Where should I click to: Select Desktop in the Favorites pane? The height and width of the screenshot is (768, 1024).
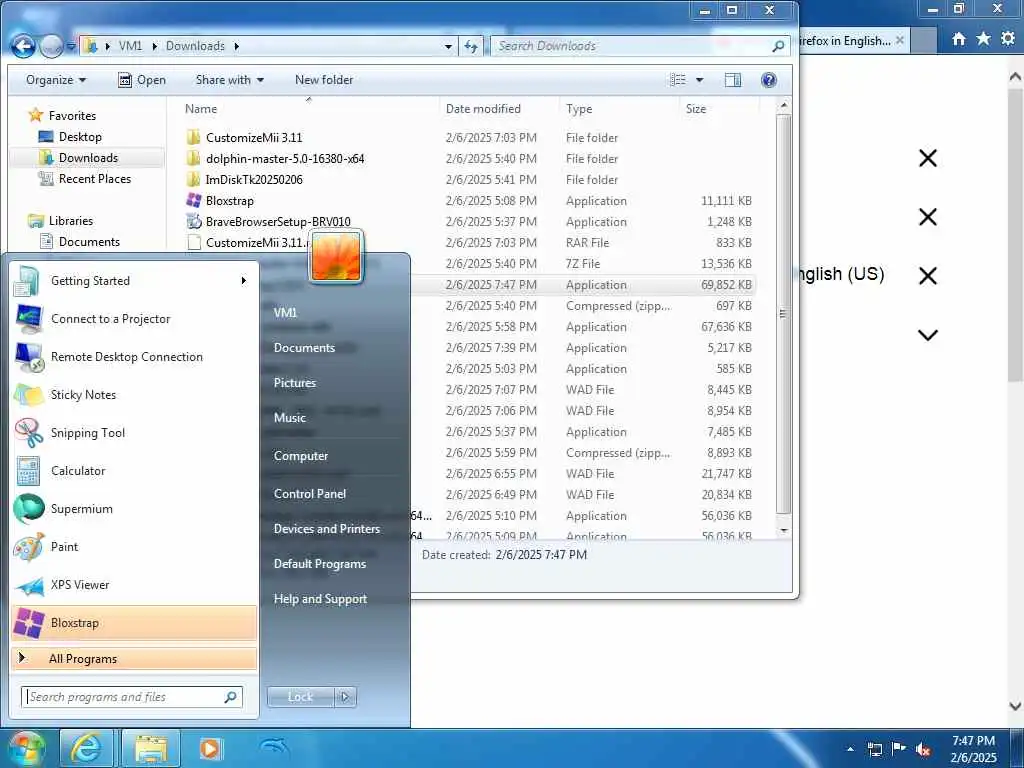tap(80, 136)
